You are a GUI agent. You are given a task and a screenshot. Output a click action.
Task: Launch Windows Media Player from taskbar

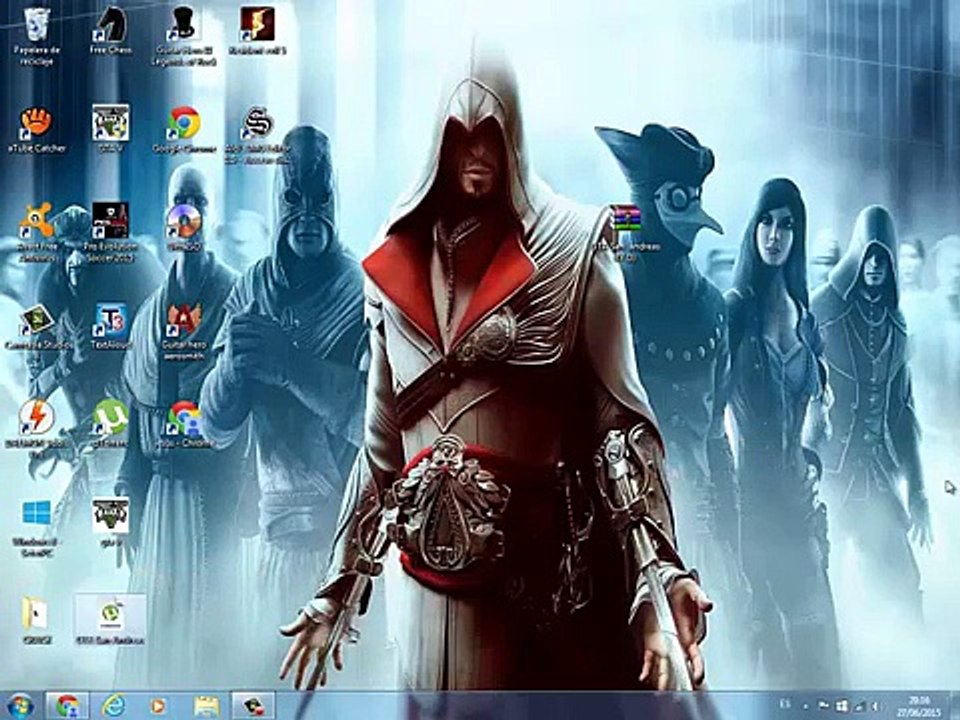click(x=158, y=706)
